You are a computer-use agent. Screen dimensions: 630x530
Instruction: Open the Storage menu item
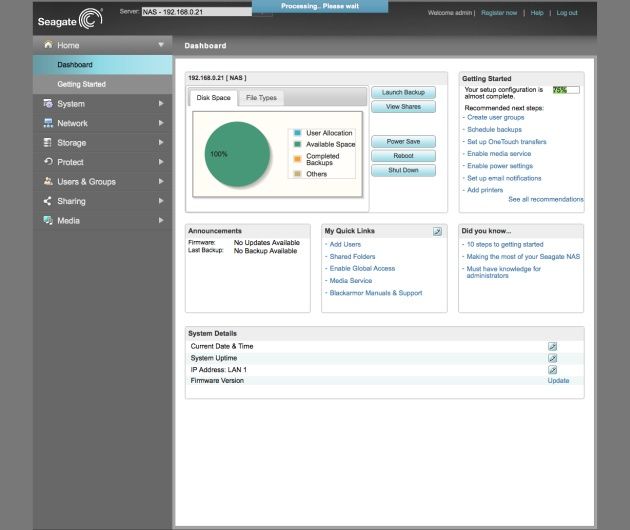pyautogui.click(x=102, y=143)
